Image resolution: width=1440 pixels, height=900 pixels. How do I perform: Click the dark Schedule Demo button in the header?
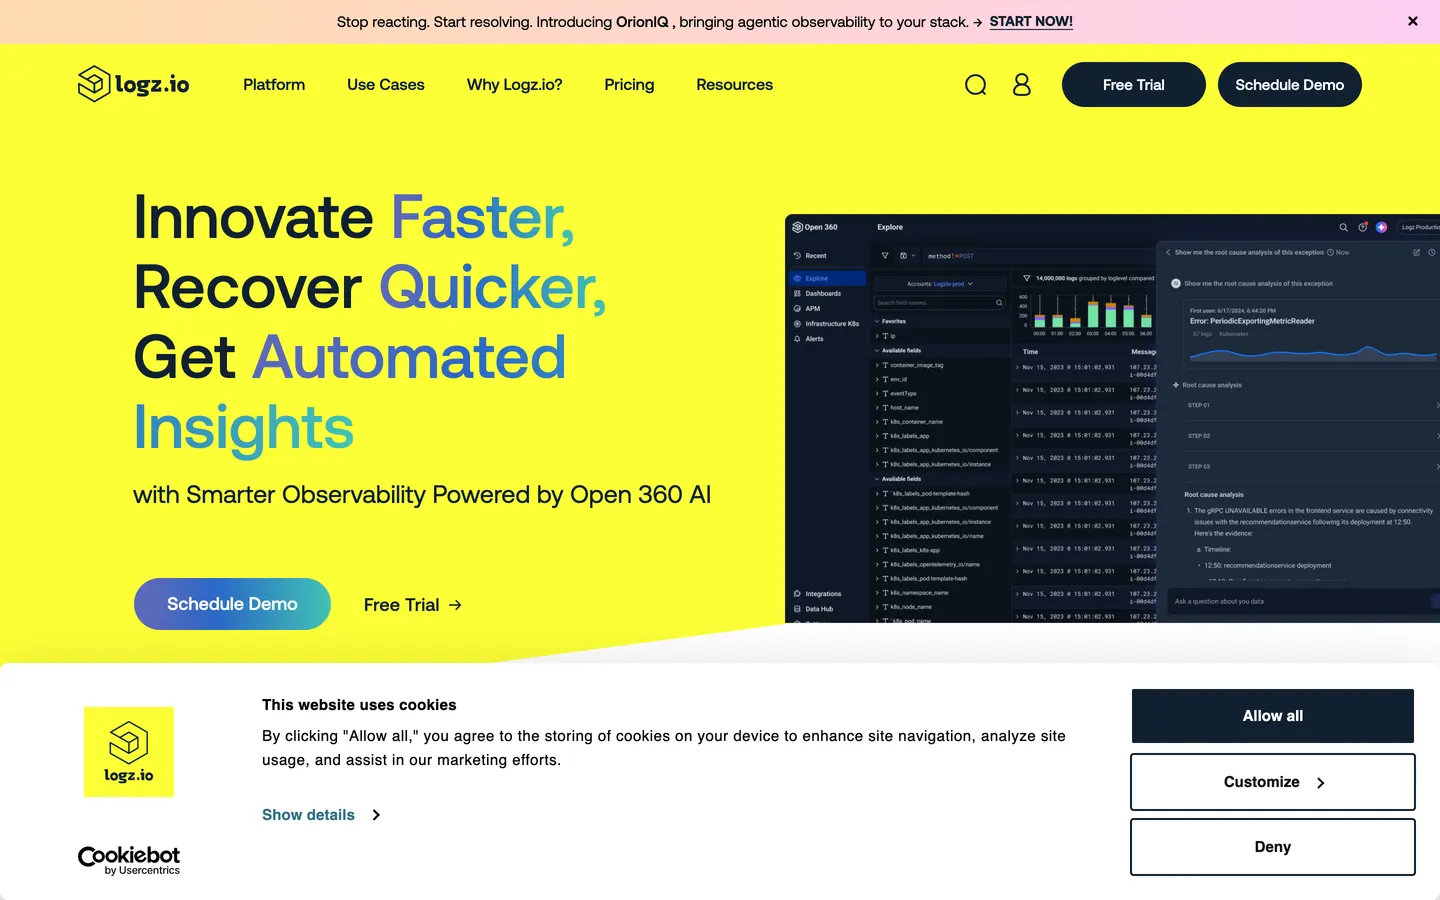[1290, 85]
